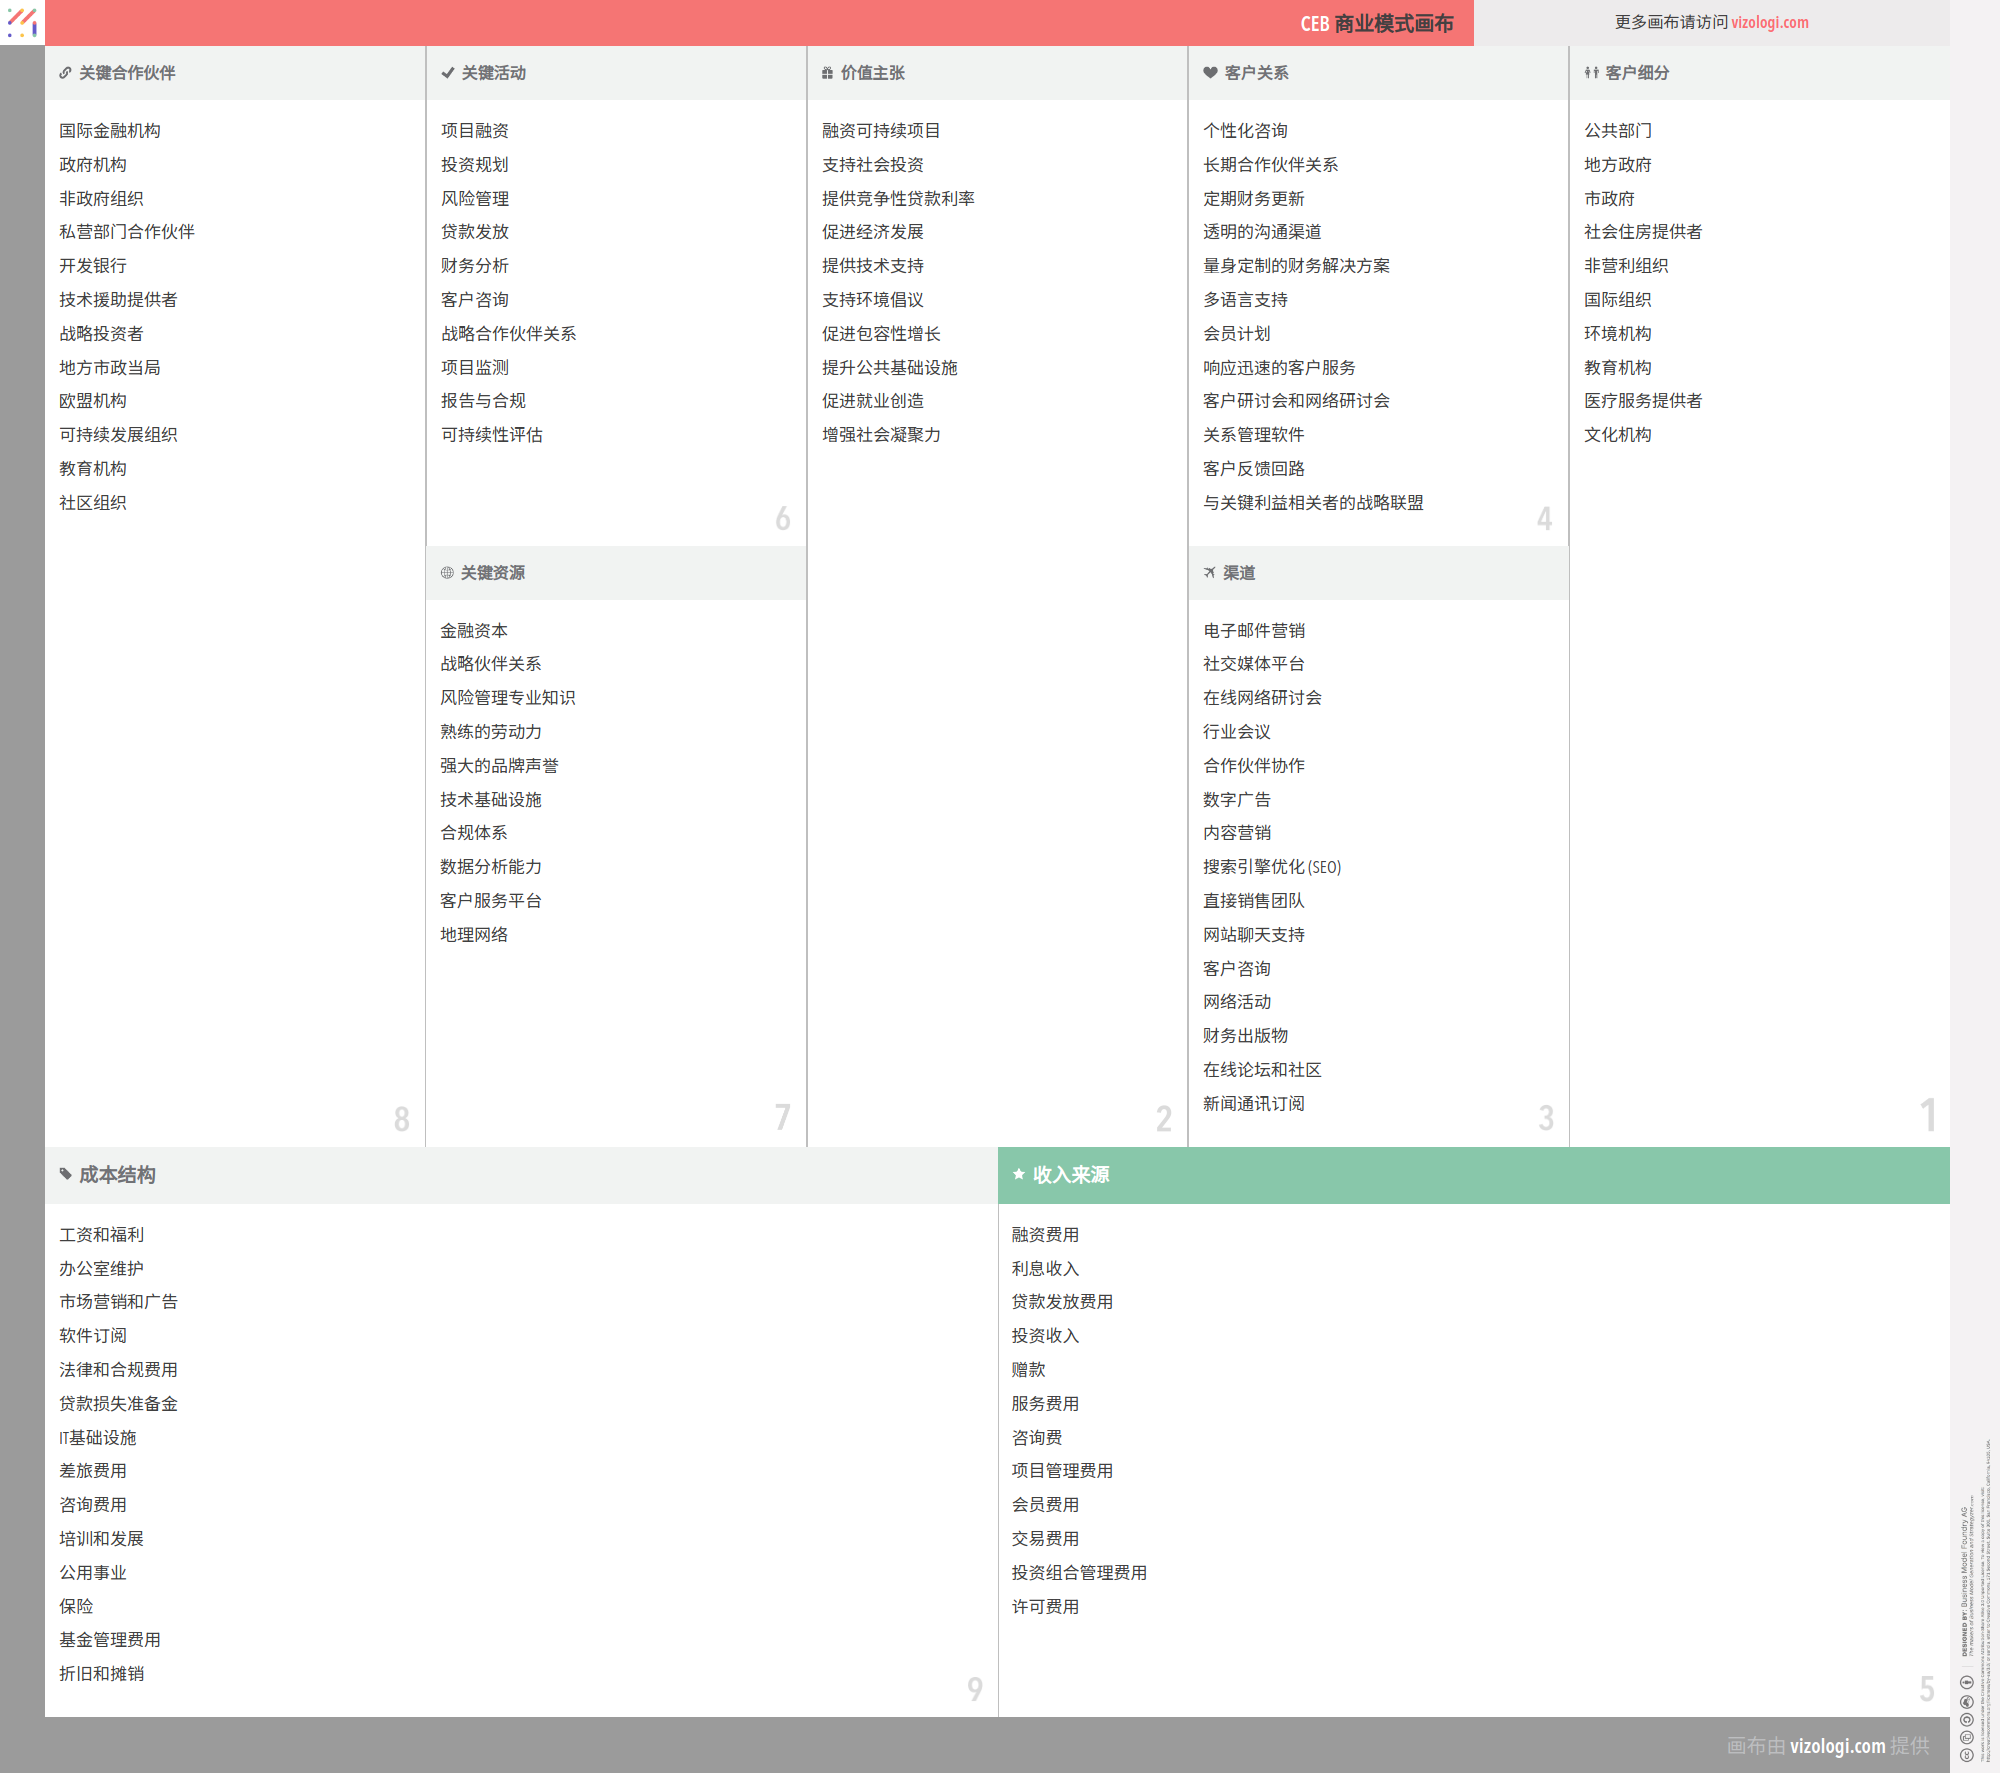Select the 收入来源 green header bar
2000x1773 pixels.
coord(1473,1175)
